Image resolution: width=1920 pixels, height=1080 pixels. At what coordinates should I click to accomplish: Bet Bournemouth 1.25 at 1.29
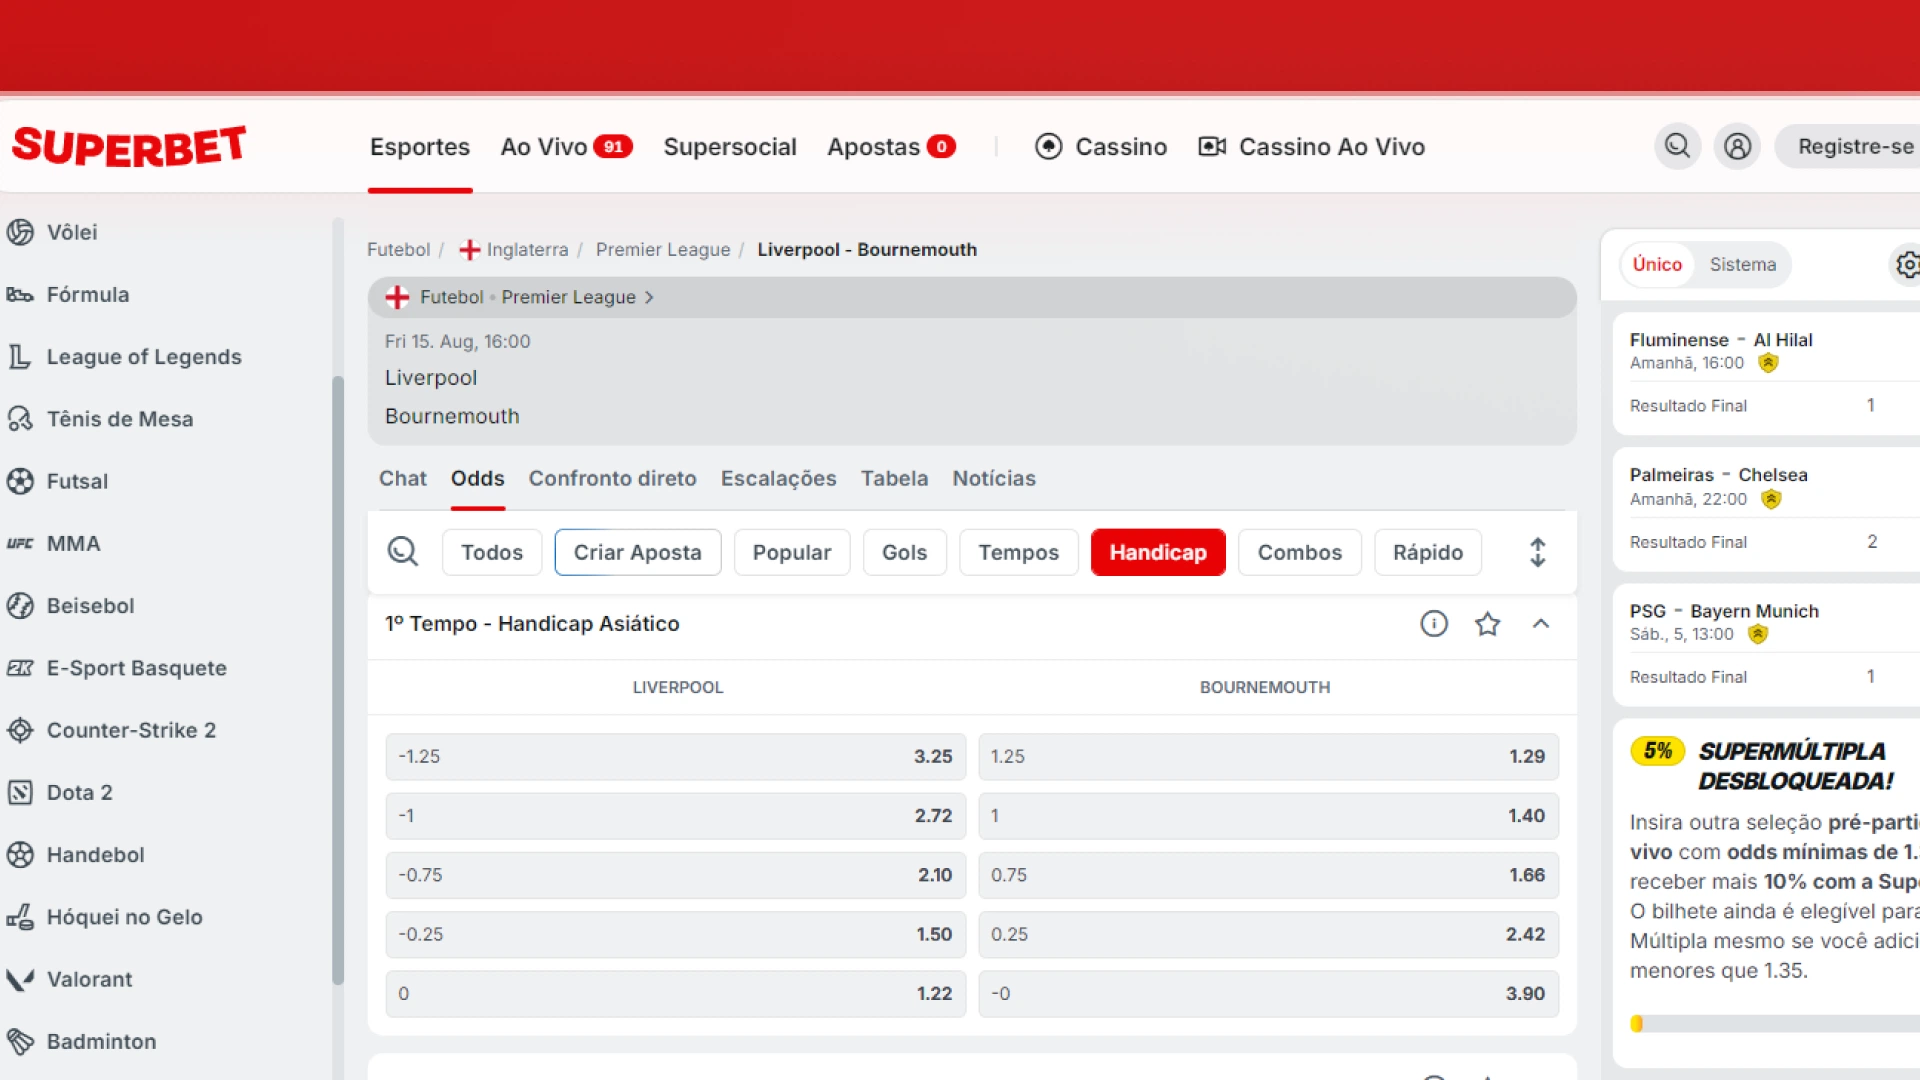pos(1268,757)
